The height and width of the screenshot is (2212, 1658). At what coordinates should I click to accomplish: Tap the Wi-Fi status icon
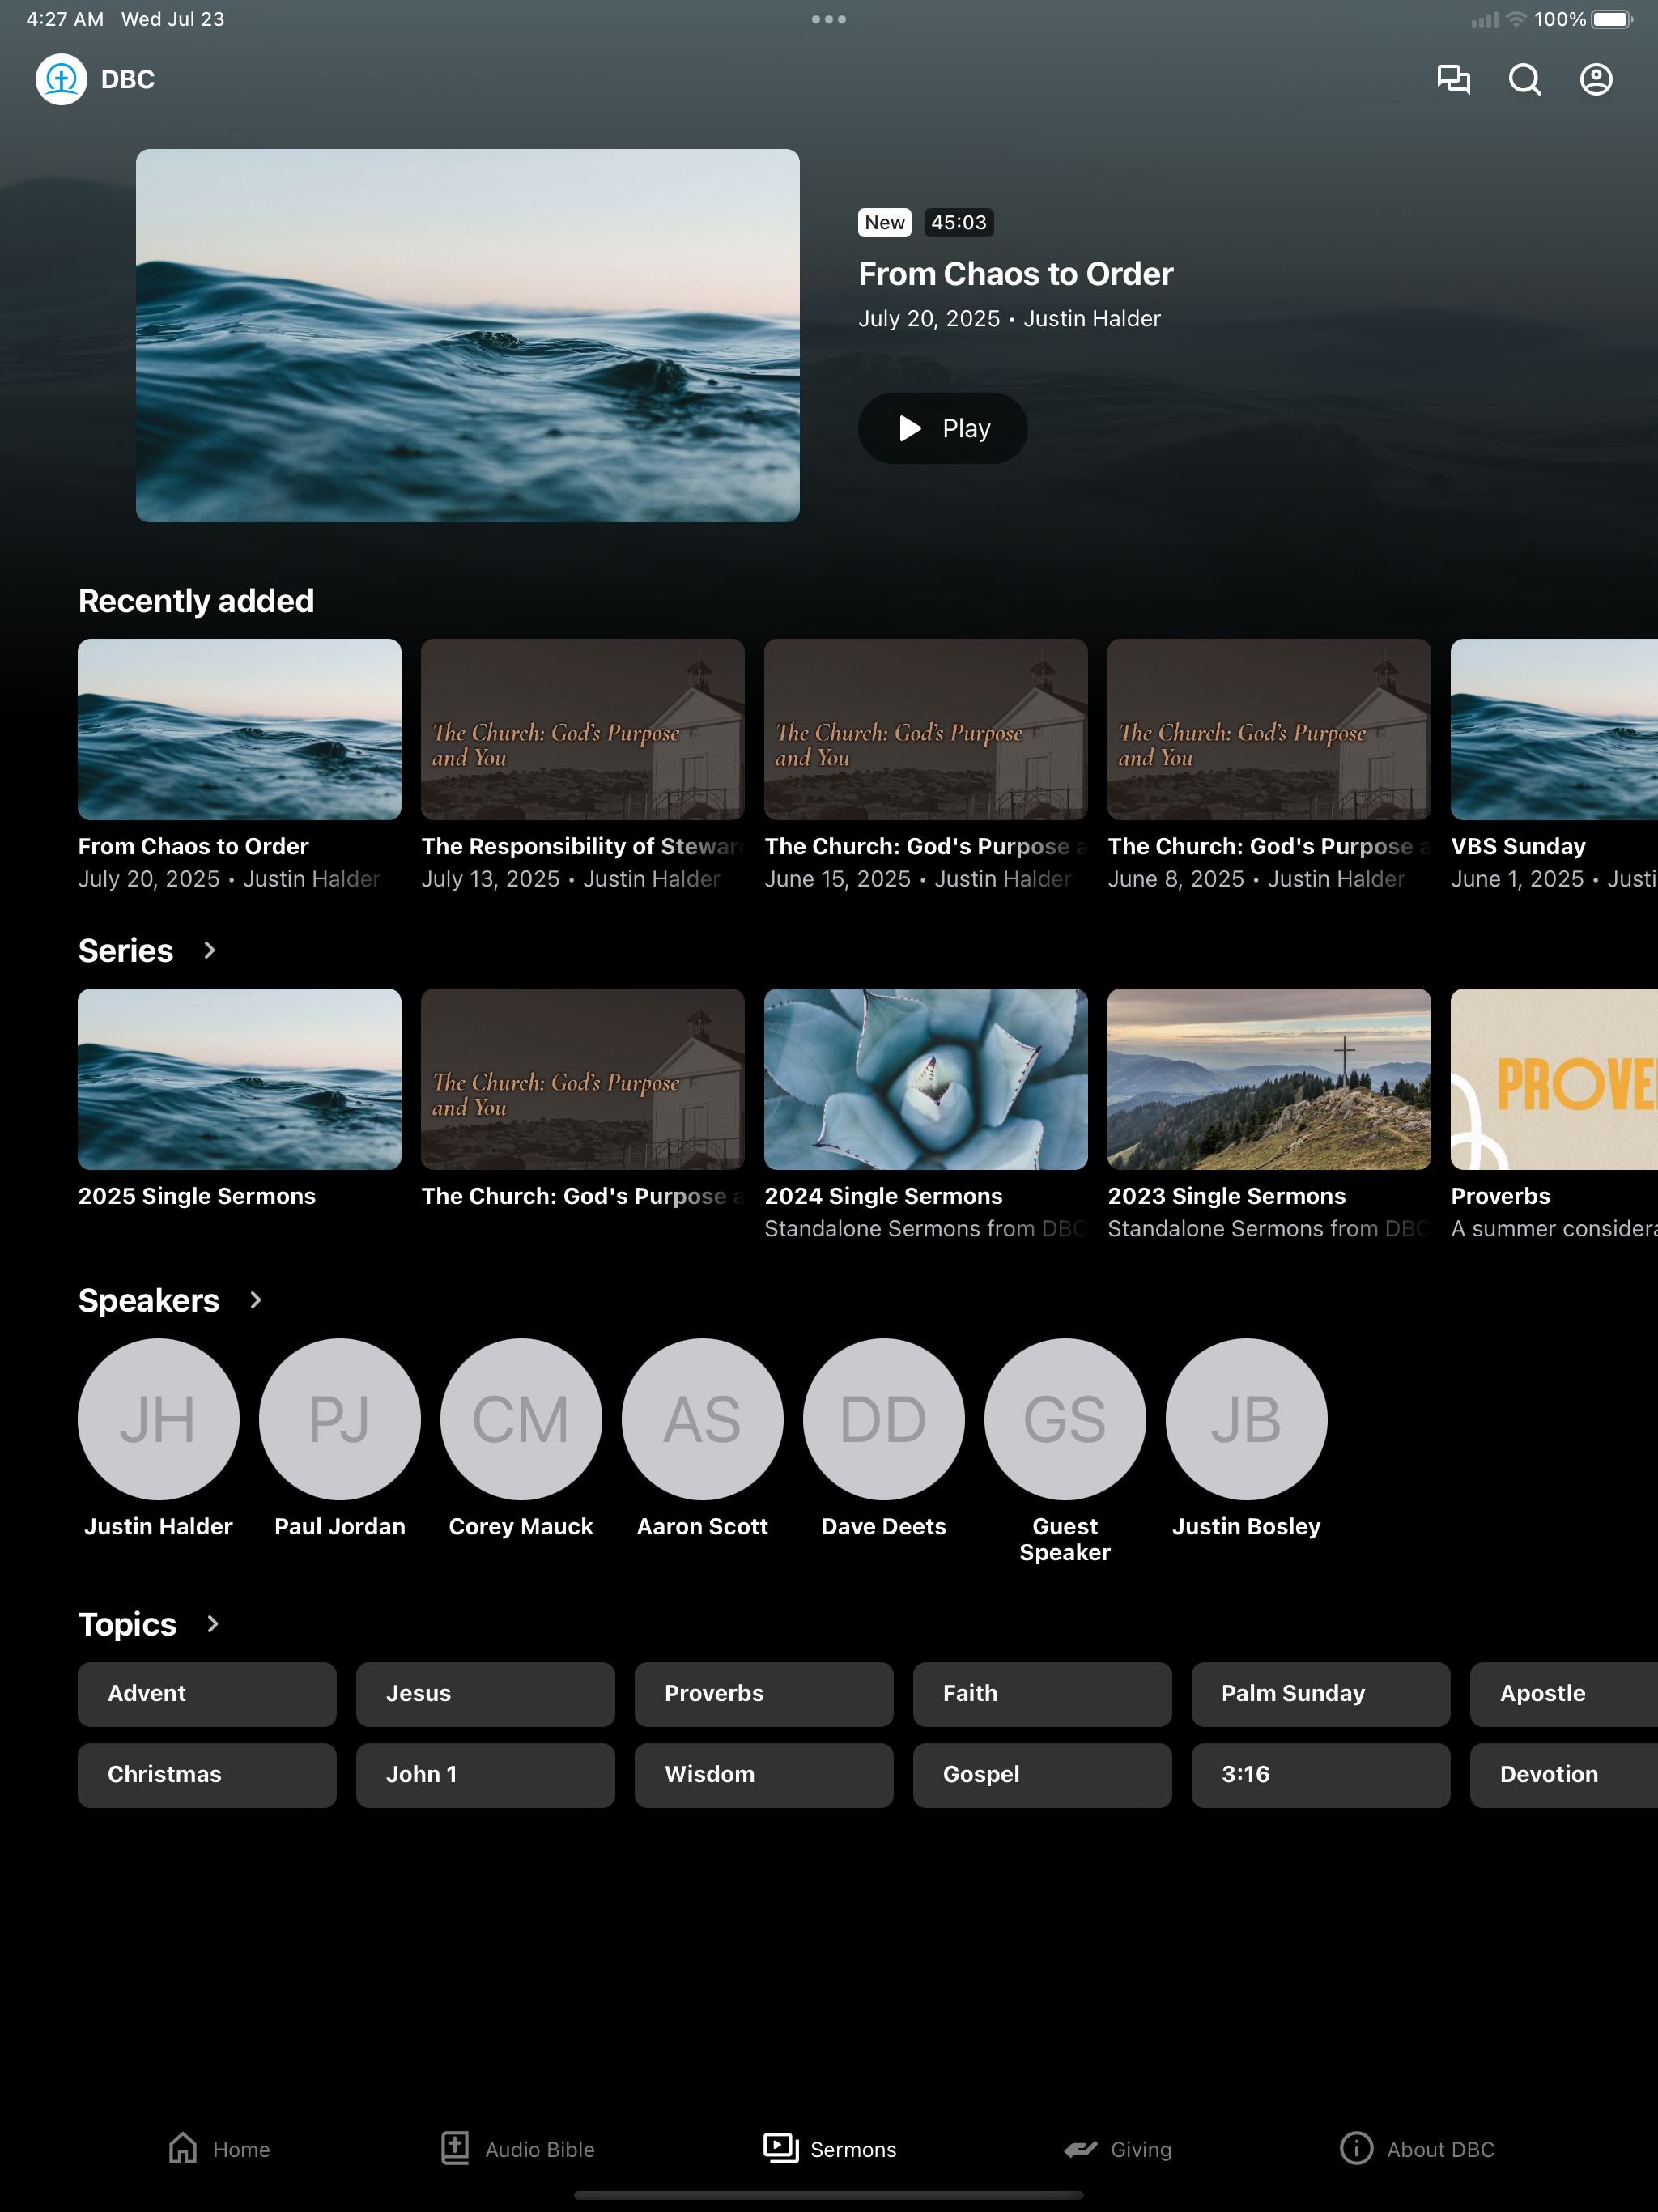click(1516, 19)
